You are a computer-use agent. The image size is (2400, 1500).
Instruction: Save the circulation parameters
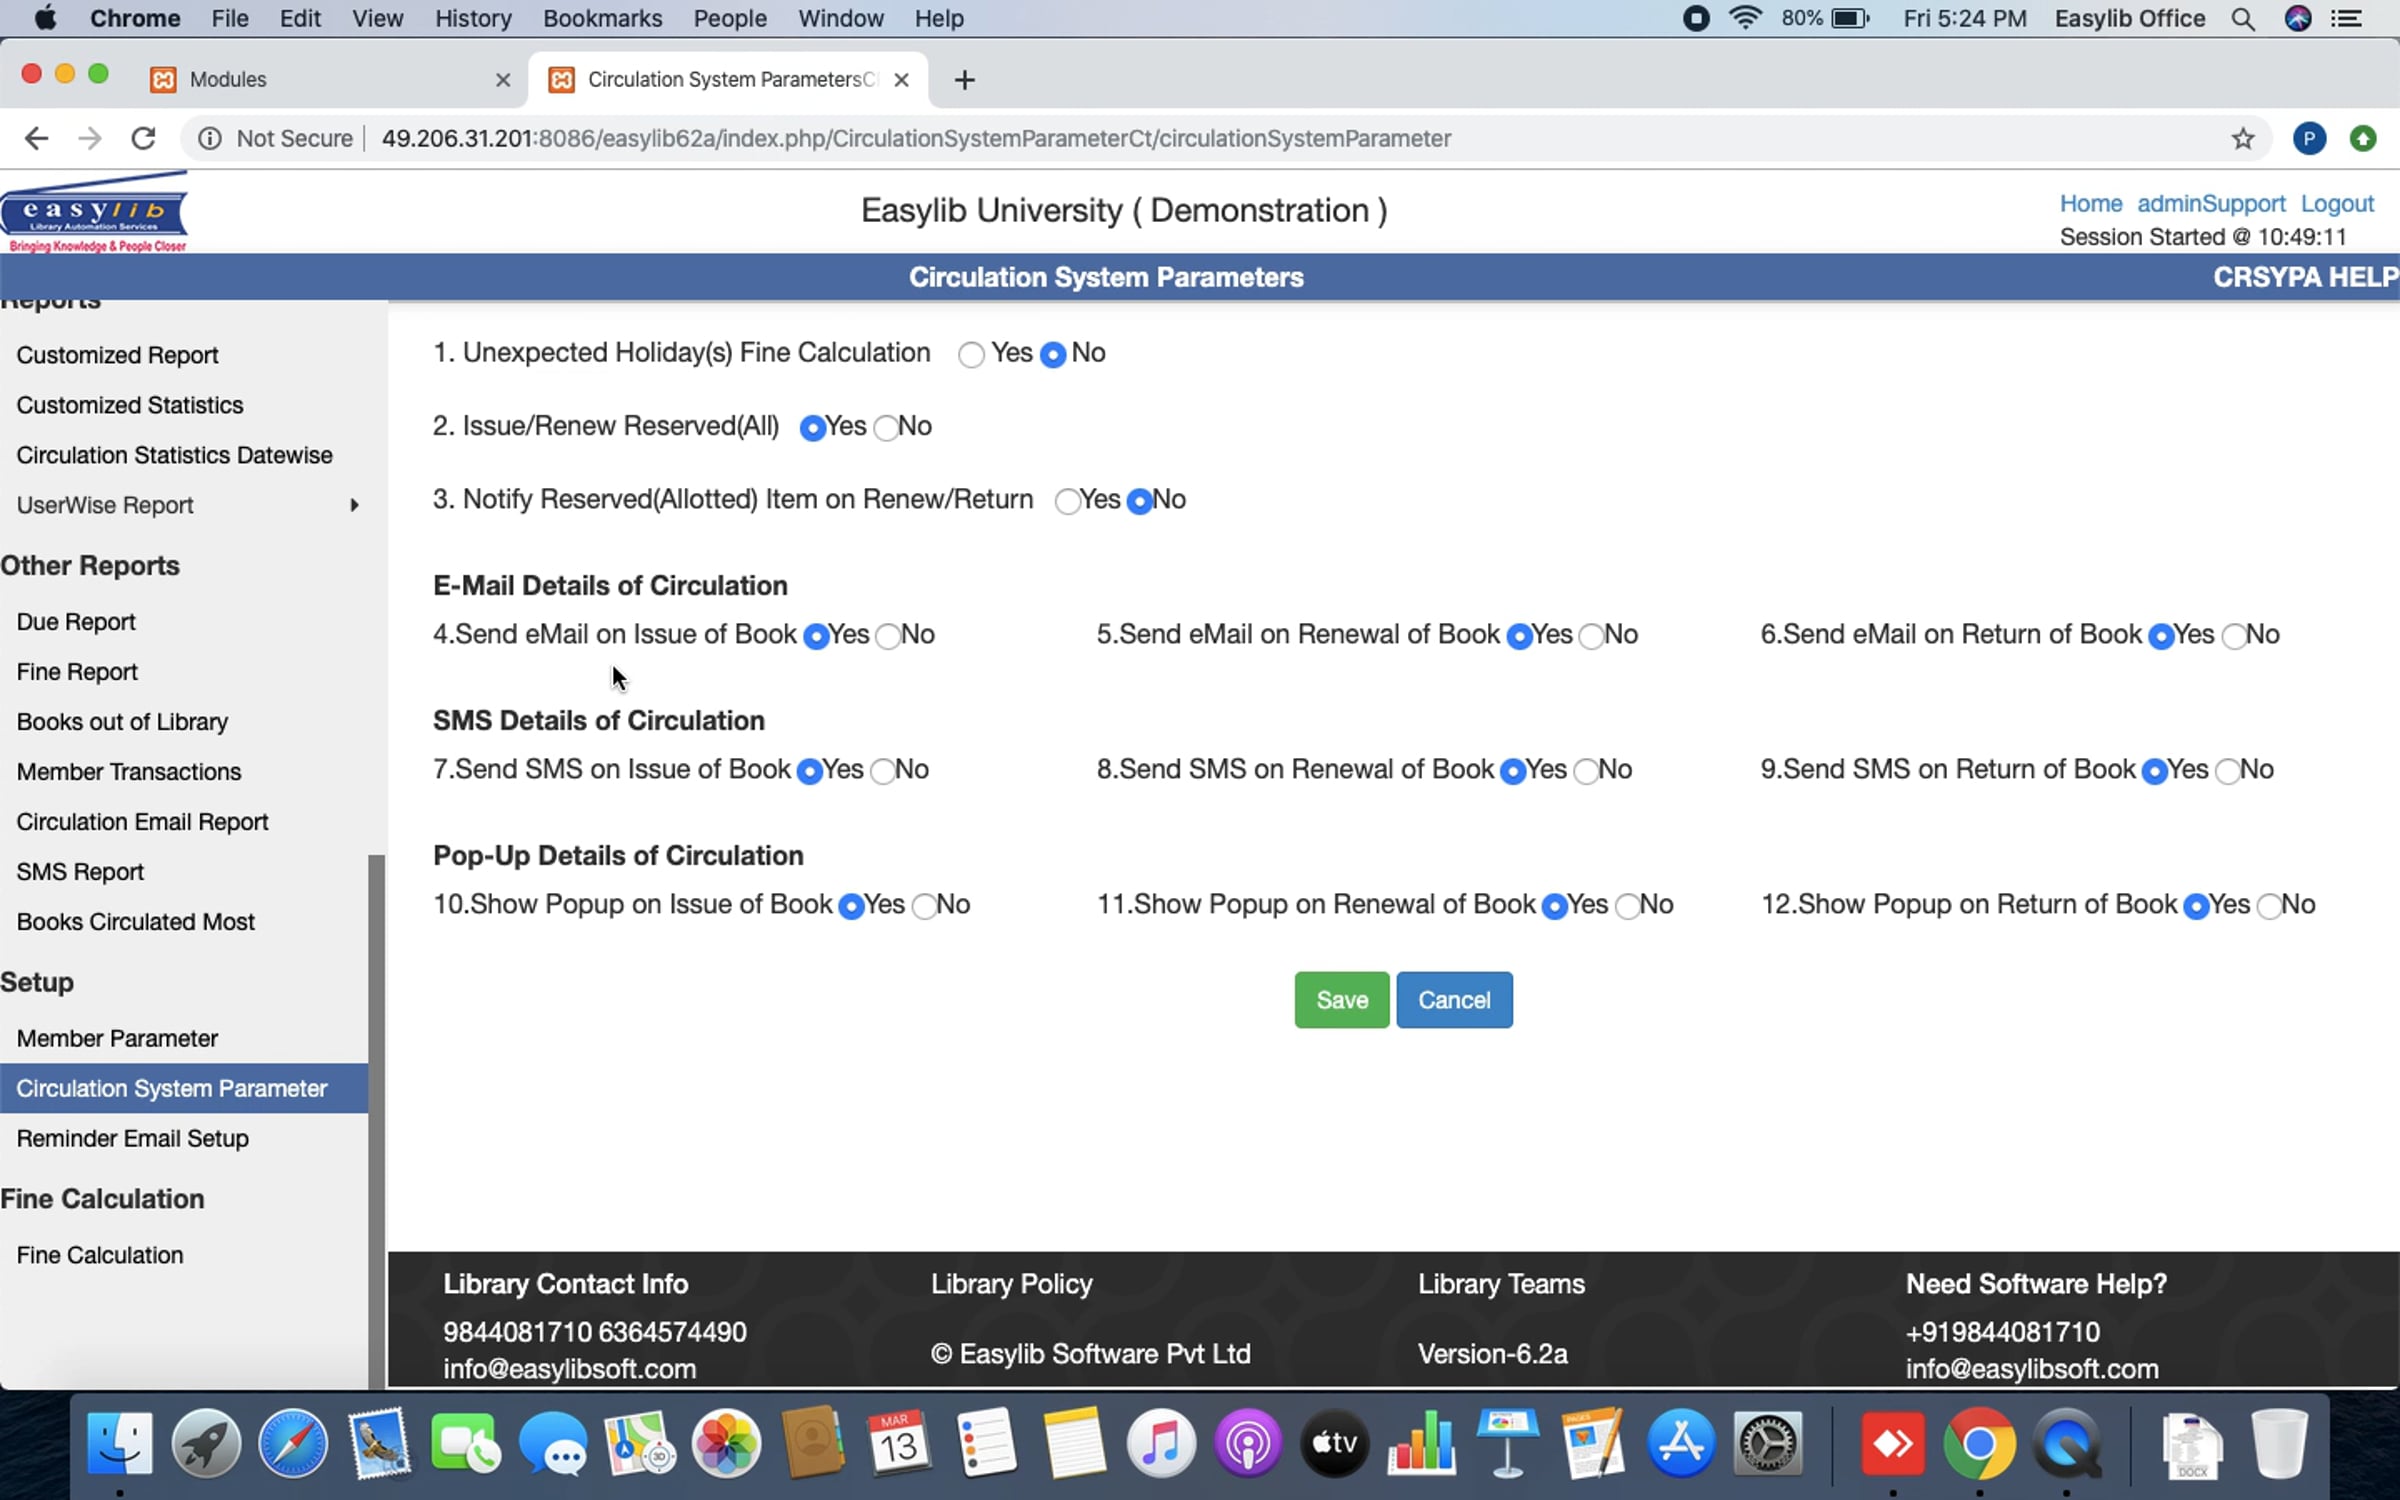(1341, 1000)
